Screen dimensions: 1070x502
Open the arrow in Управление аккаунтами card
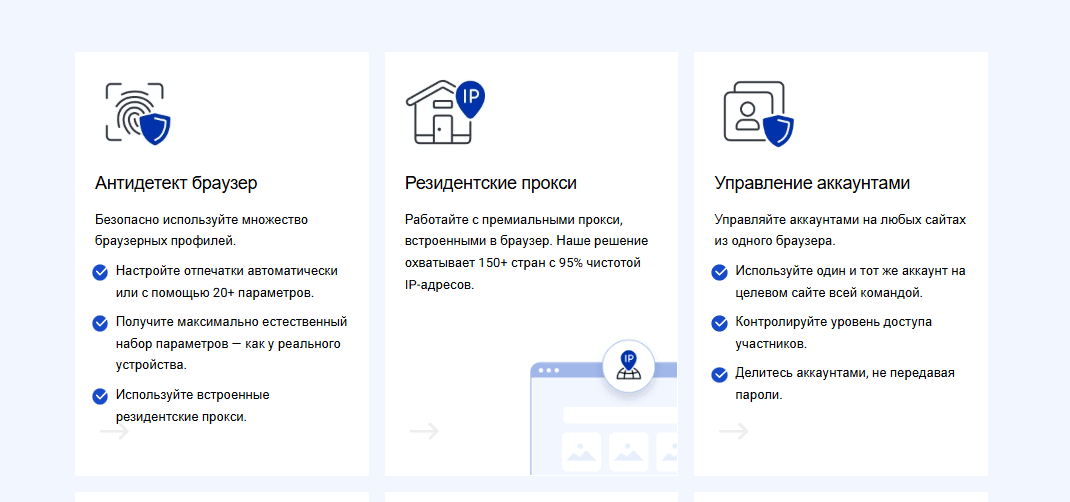[734, 431]
